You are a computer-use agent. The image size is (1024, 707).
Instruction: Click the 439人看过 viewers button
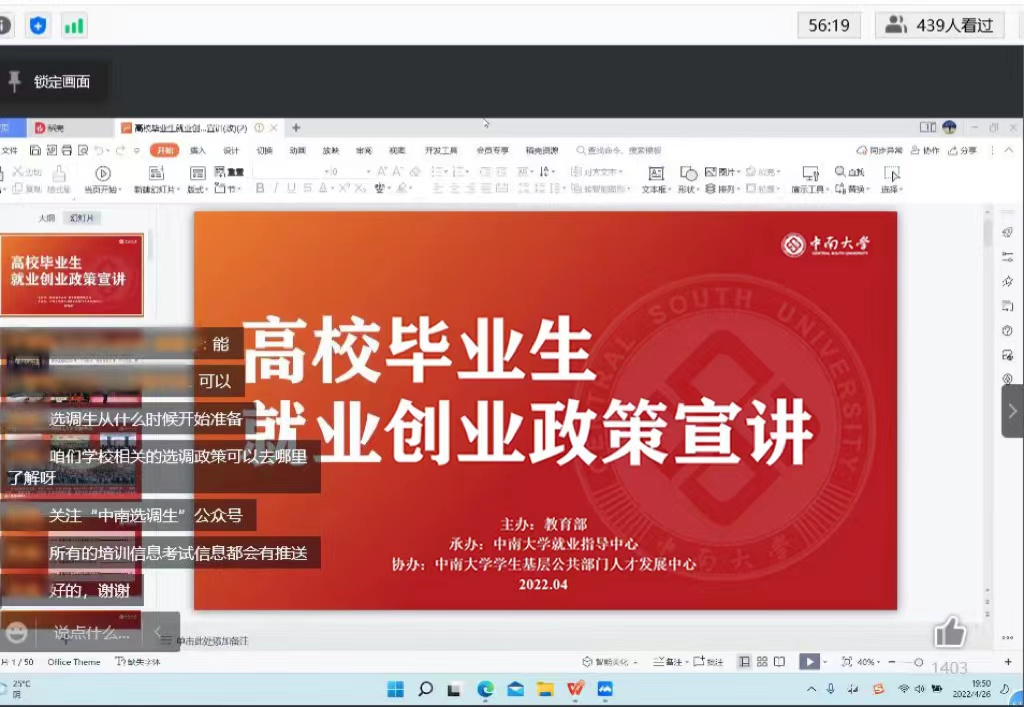941,25
